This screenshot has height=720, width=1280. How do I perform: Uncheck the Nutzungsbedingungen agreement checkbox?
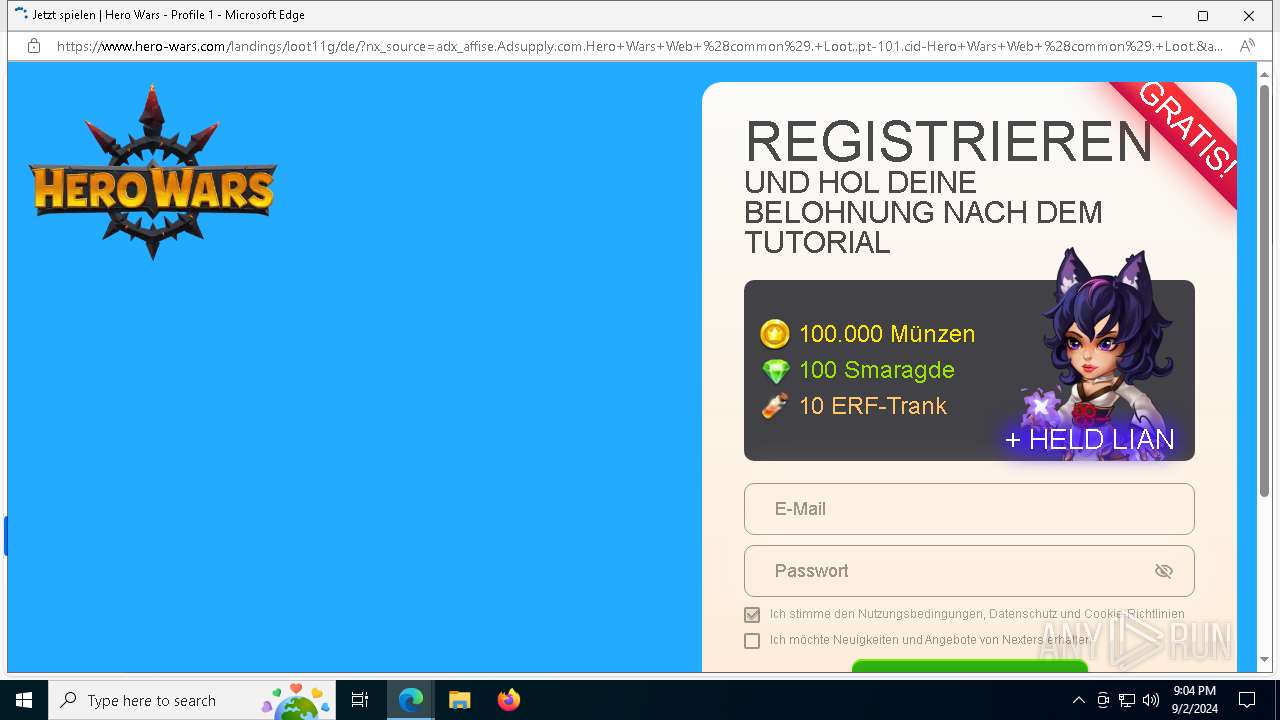click(752, 615)
